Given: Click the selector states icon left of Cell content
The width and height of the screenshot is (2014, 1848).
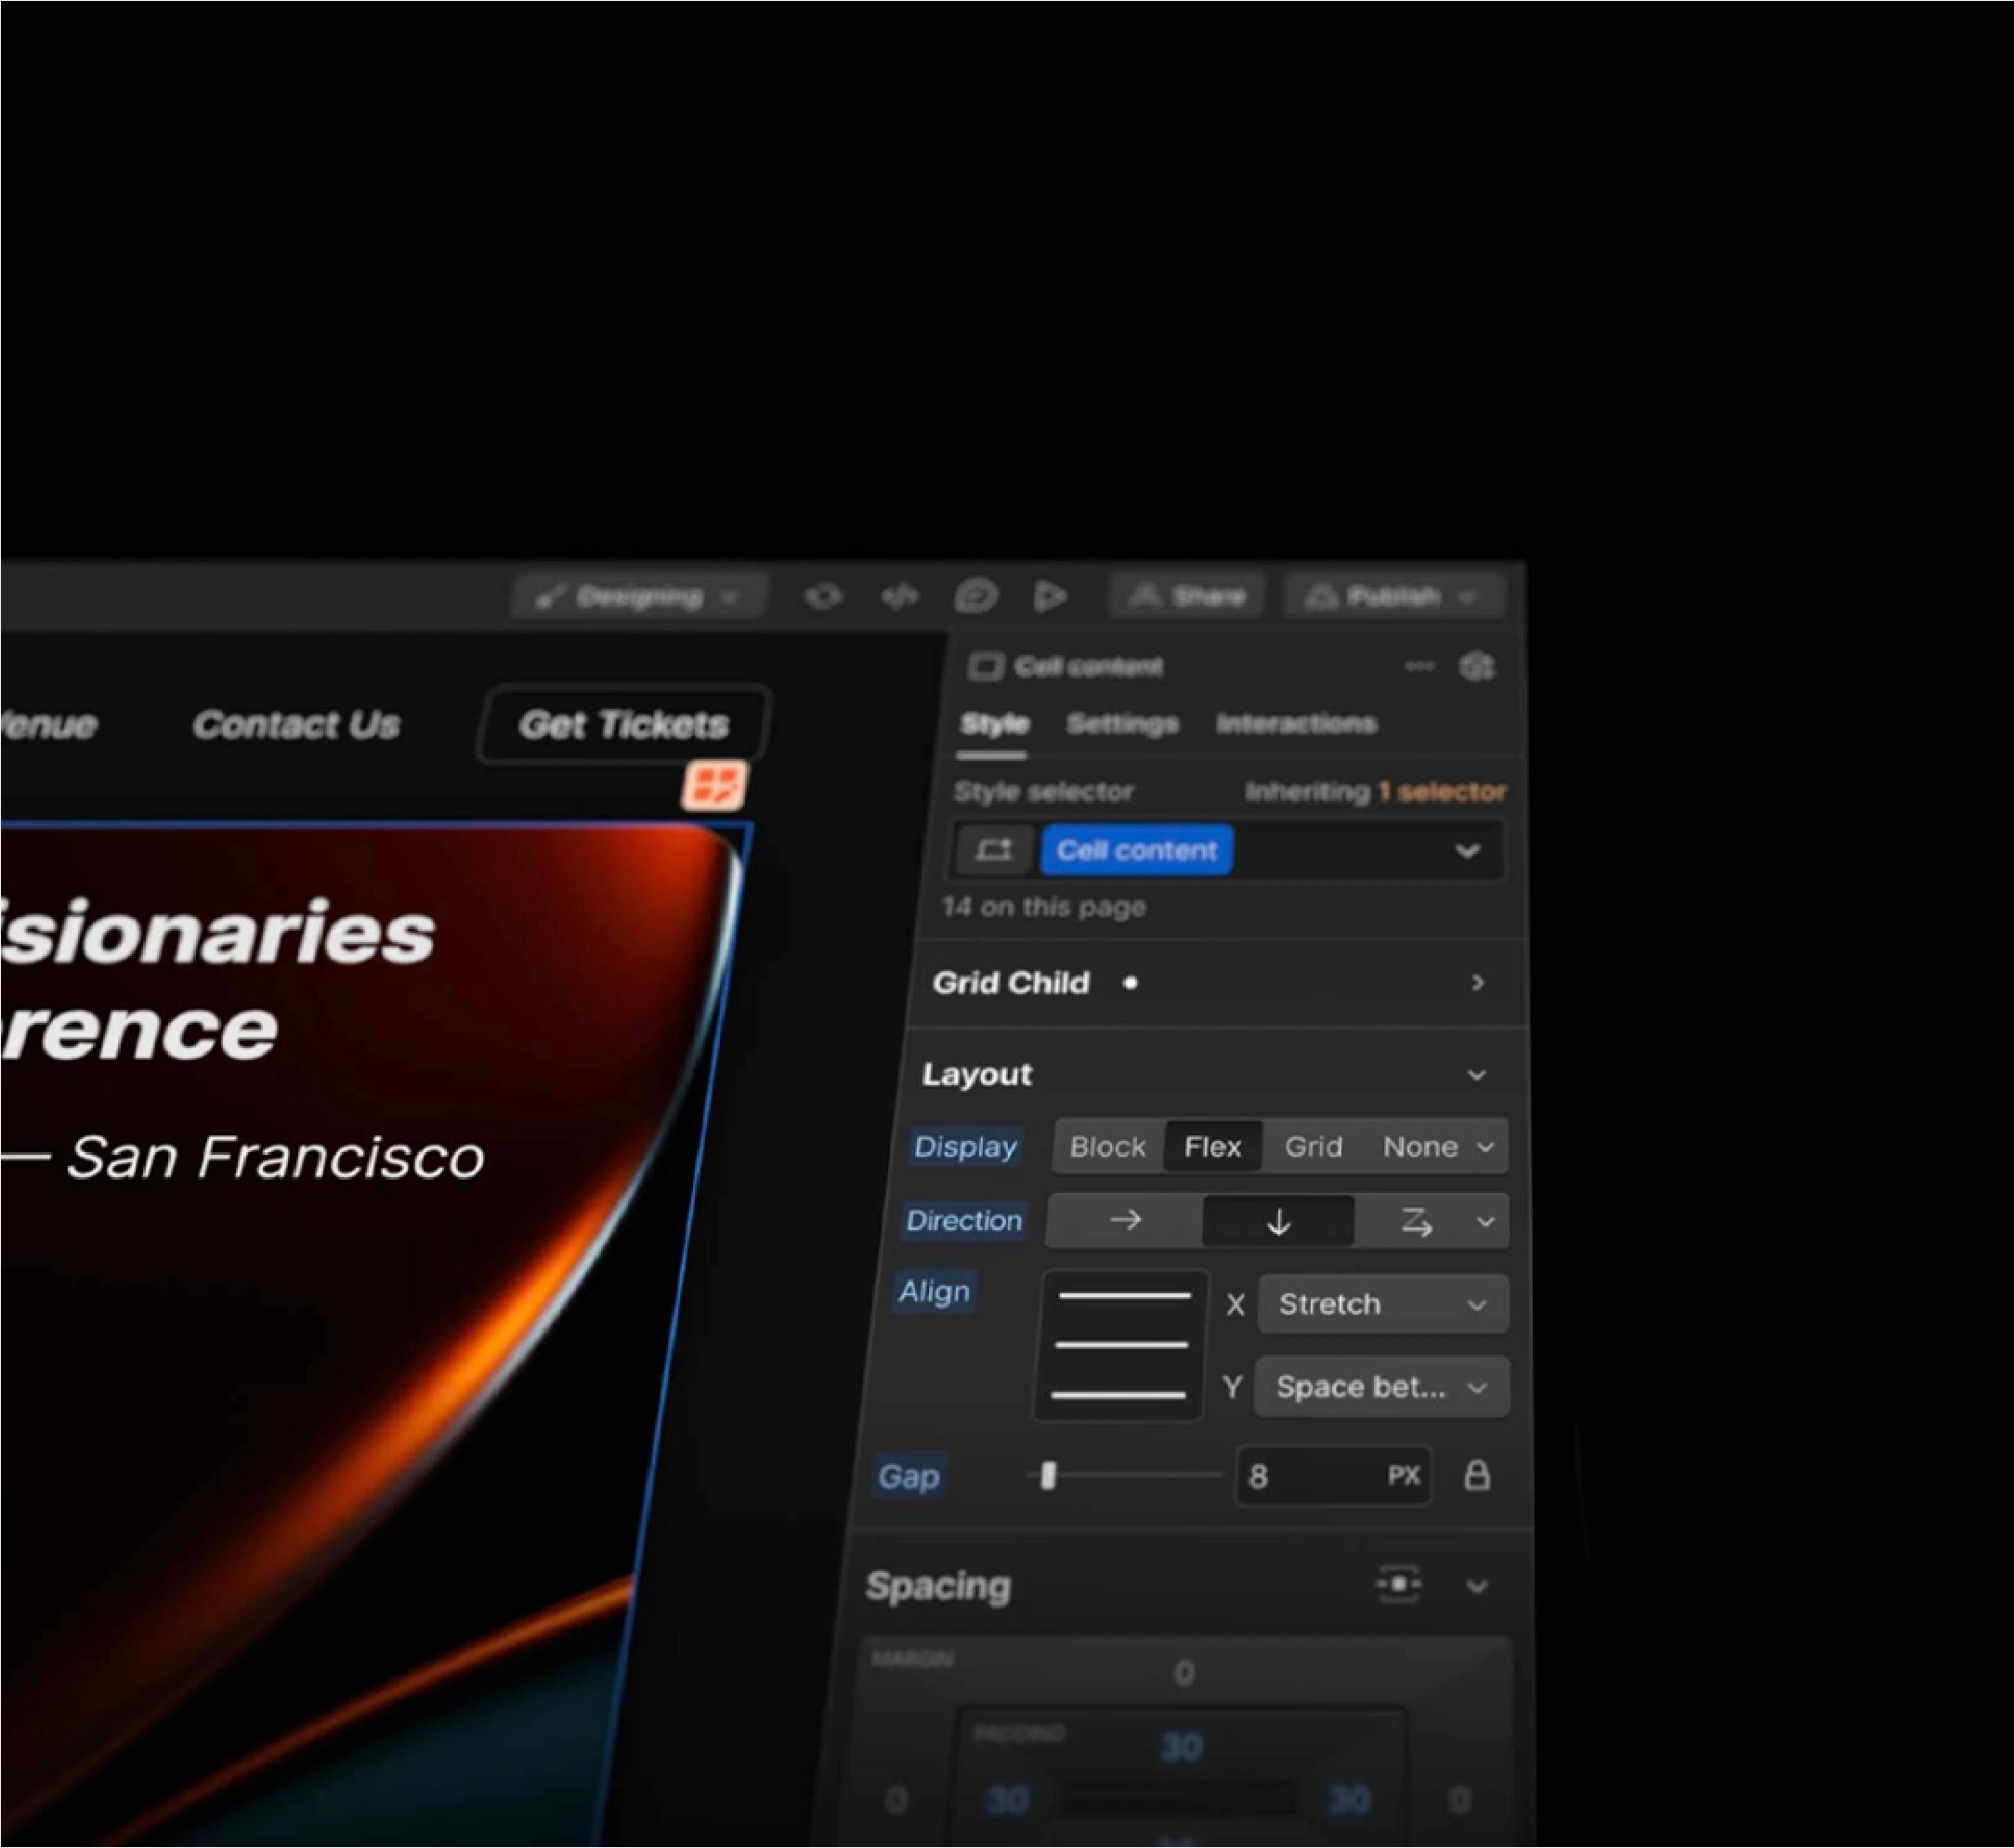Looking at the screenshot, I should coord(993,850).
